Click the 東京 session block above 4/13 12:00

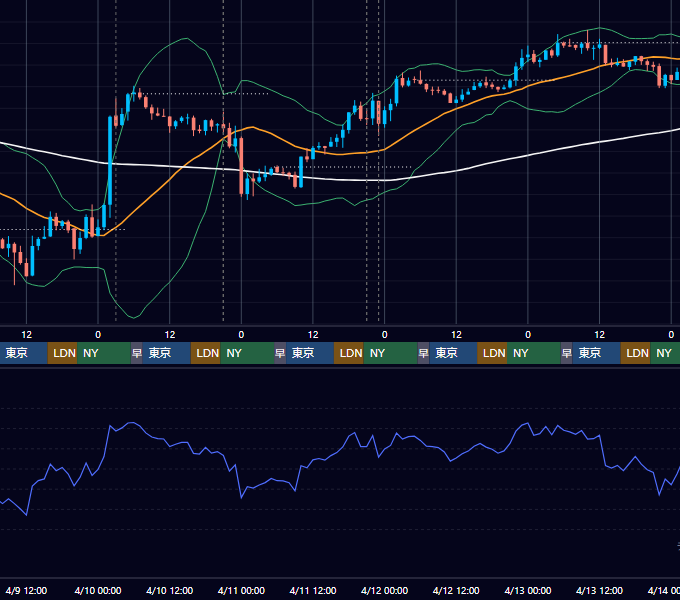coord(596,353)
